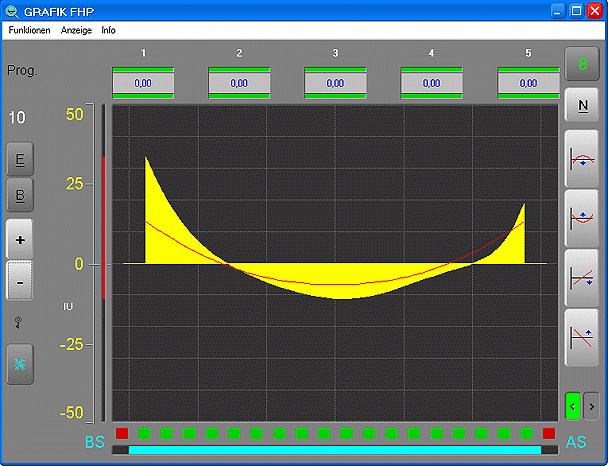Click the cyan snowflake icon button
608x466 pixels.
(20, 364)
